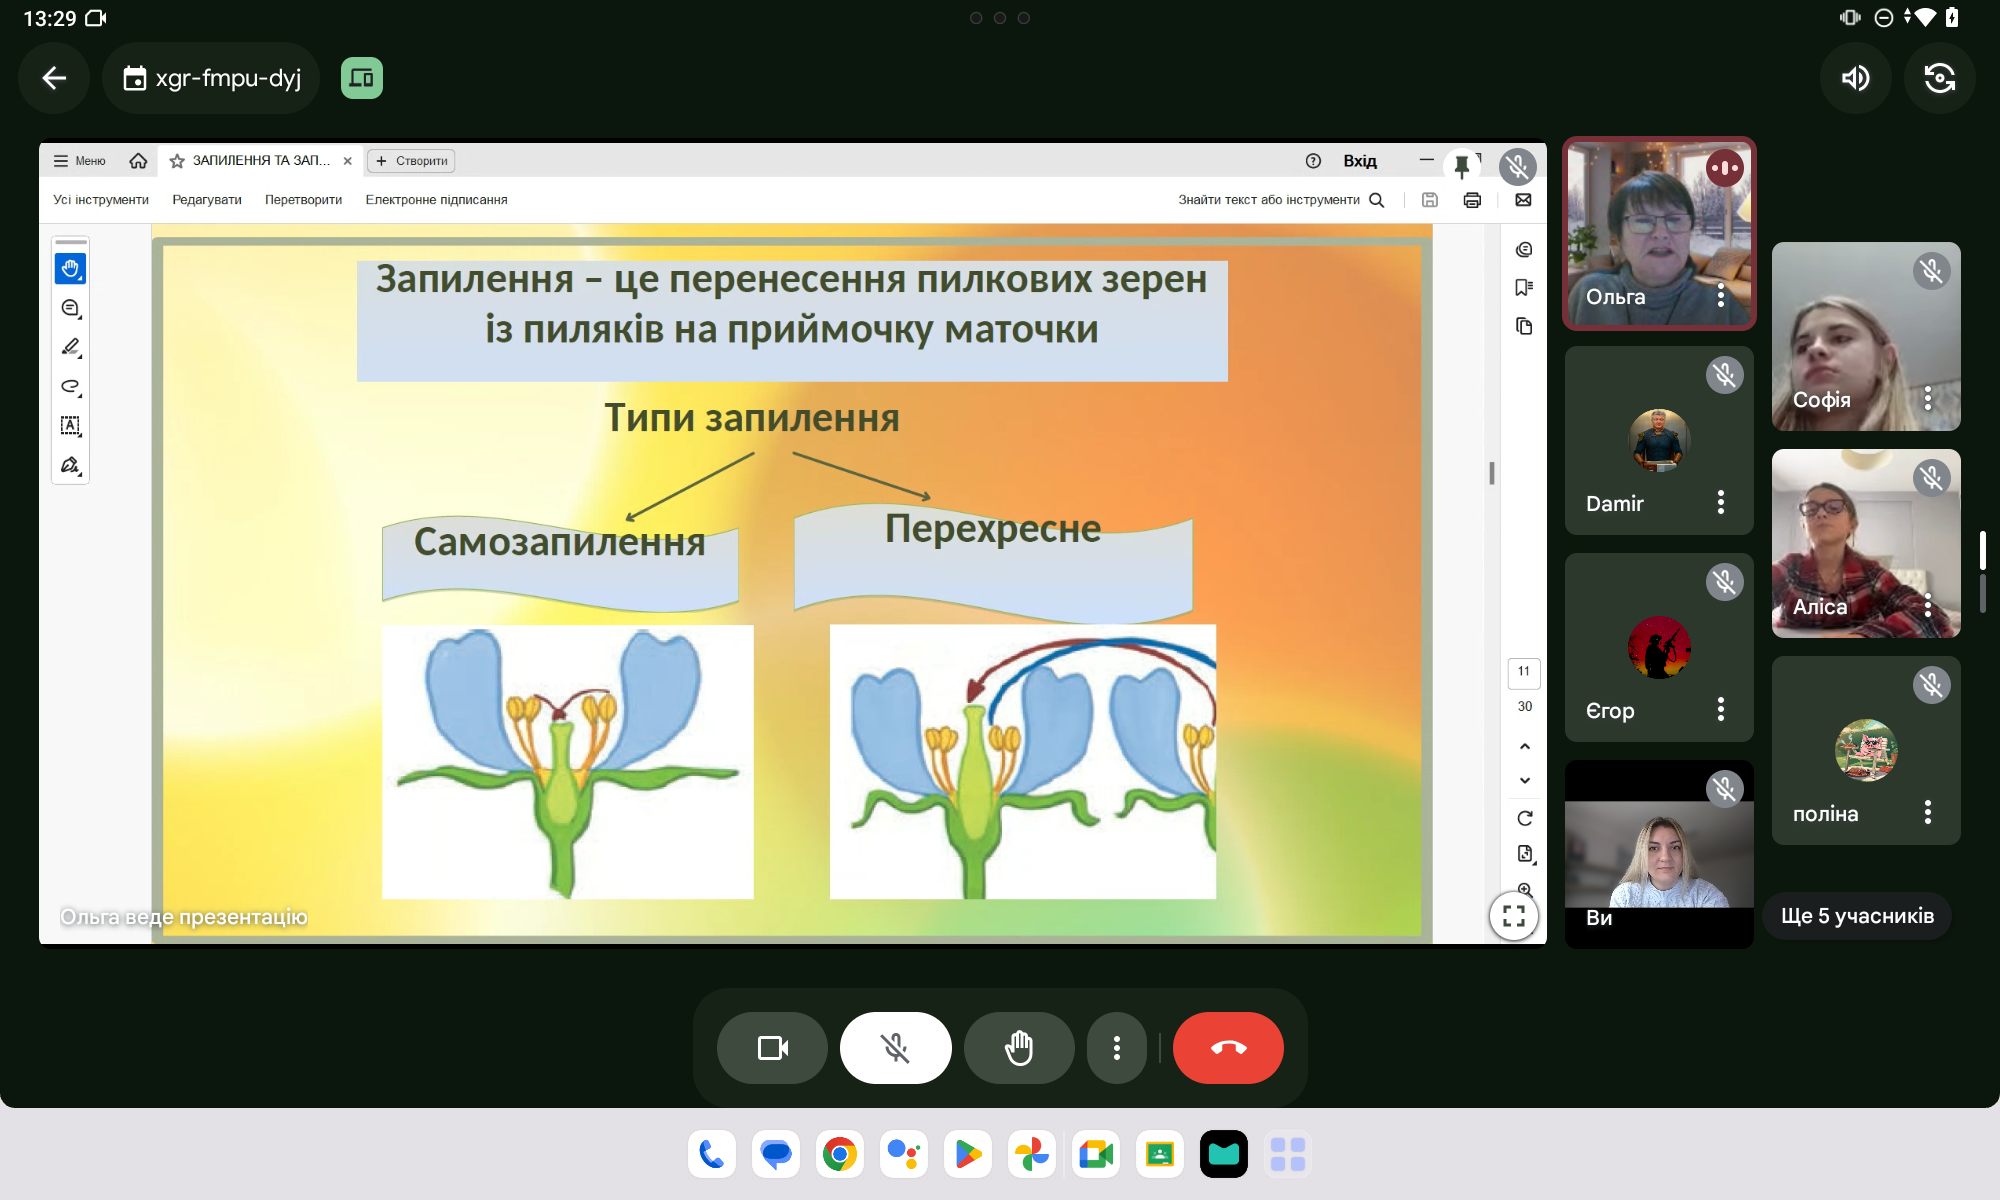The width and height of the screenshot is (2000, 1200).
Task: Open options menu for Damir
Action: 1721,502
